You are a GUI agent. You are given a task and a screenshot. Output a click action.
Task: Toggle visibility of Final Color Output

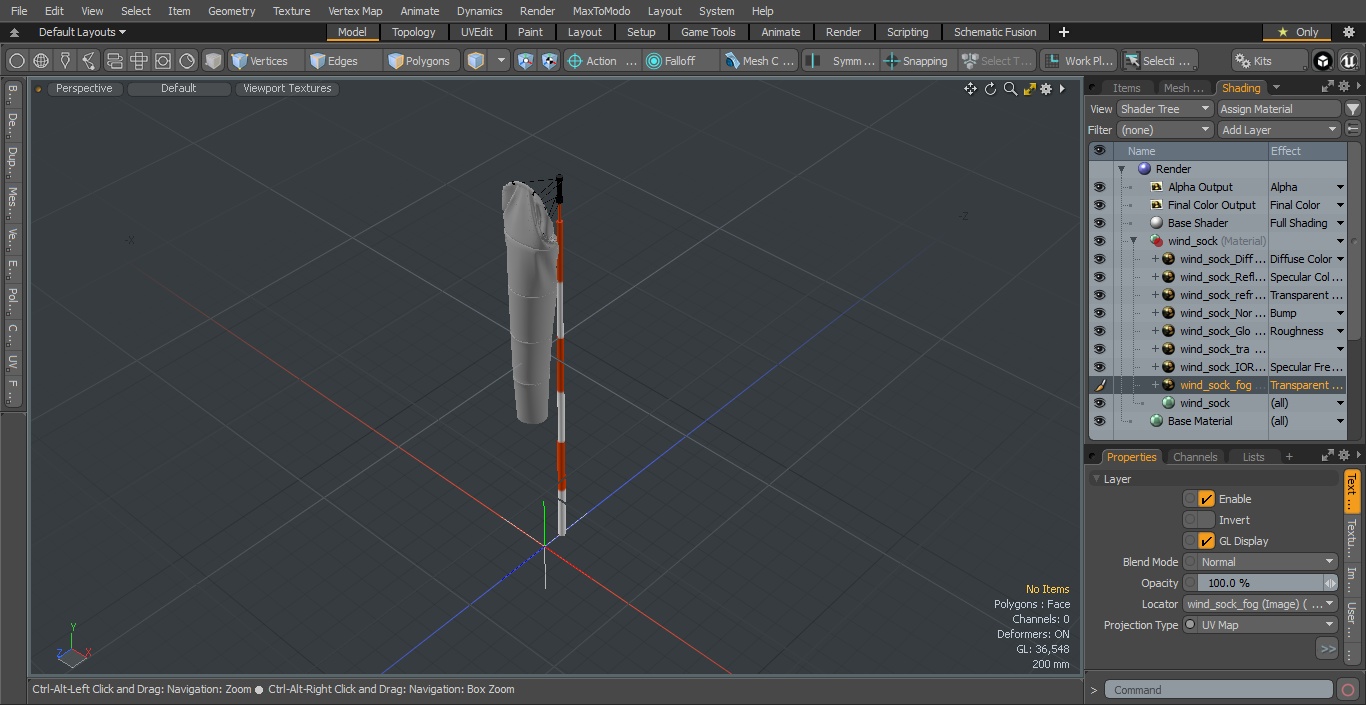(x=1099, y=205)
